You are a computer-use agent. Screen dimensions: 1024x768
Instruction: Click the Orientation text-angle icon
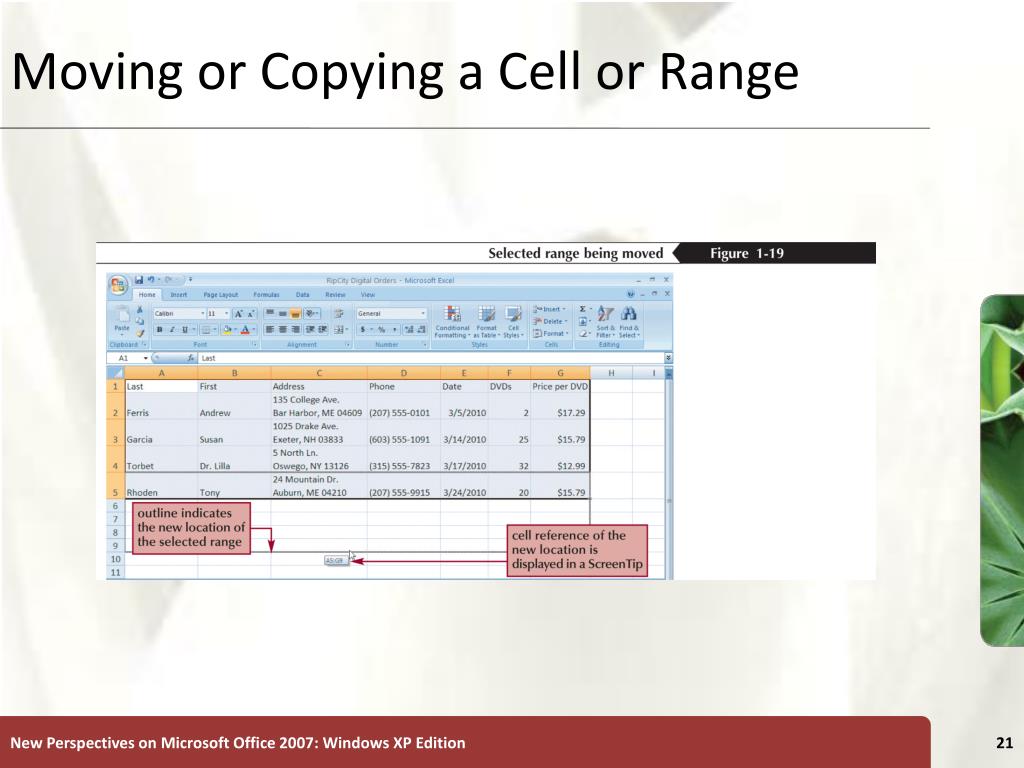(310, 313)
